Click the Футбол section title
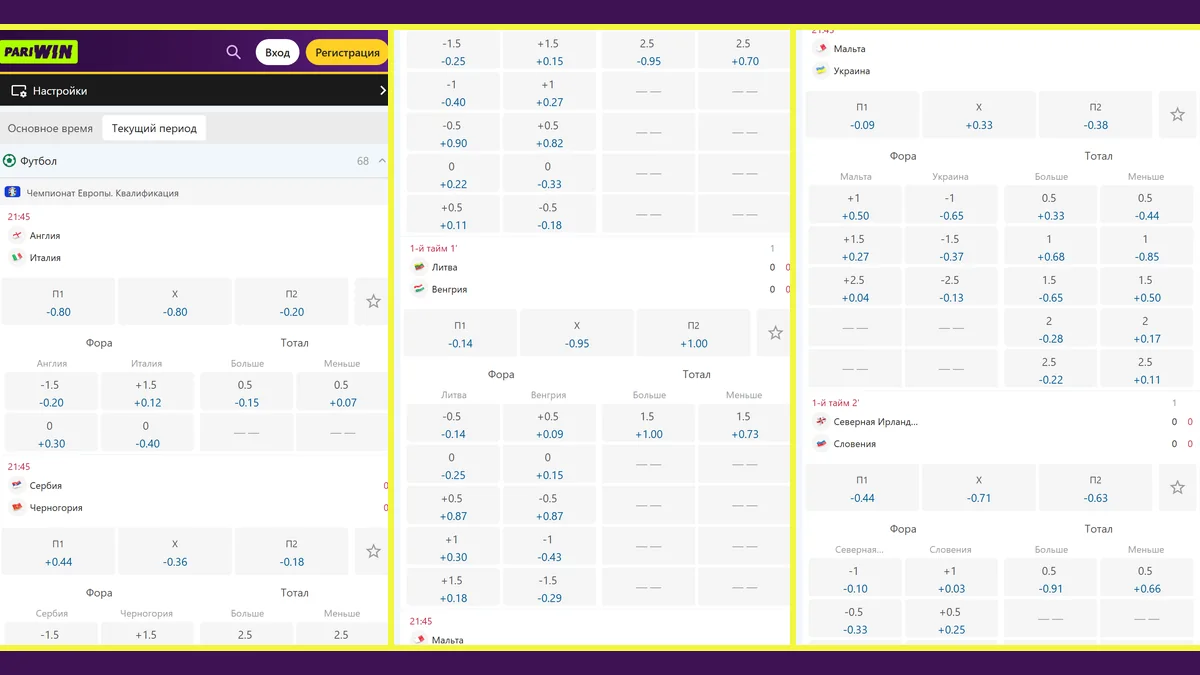 39,161
